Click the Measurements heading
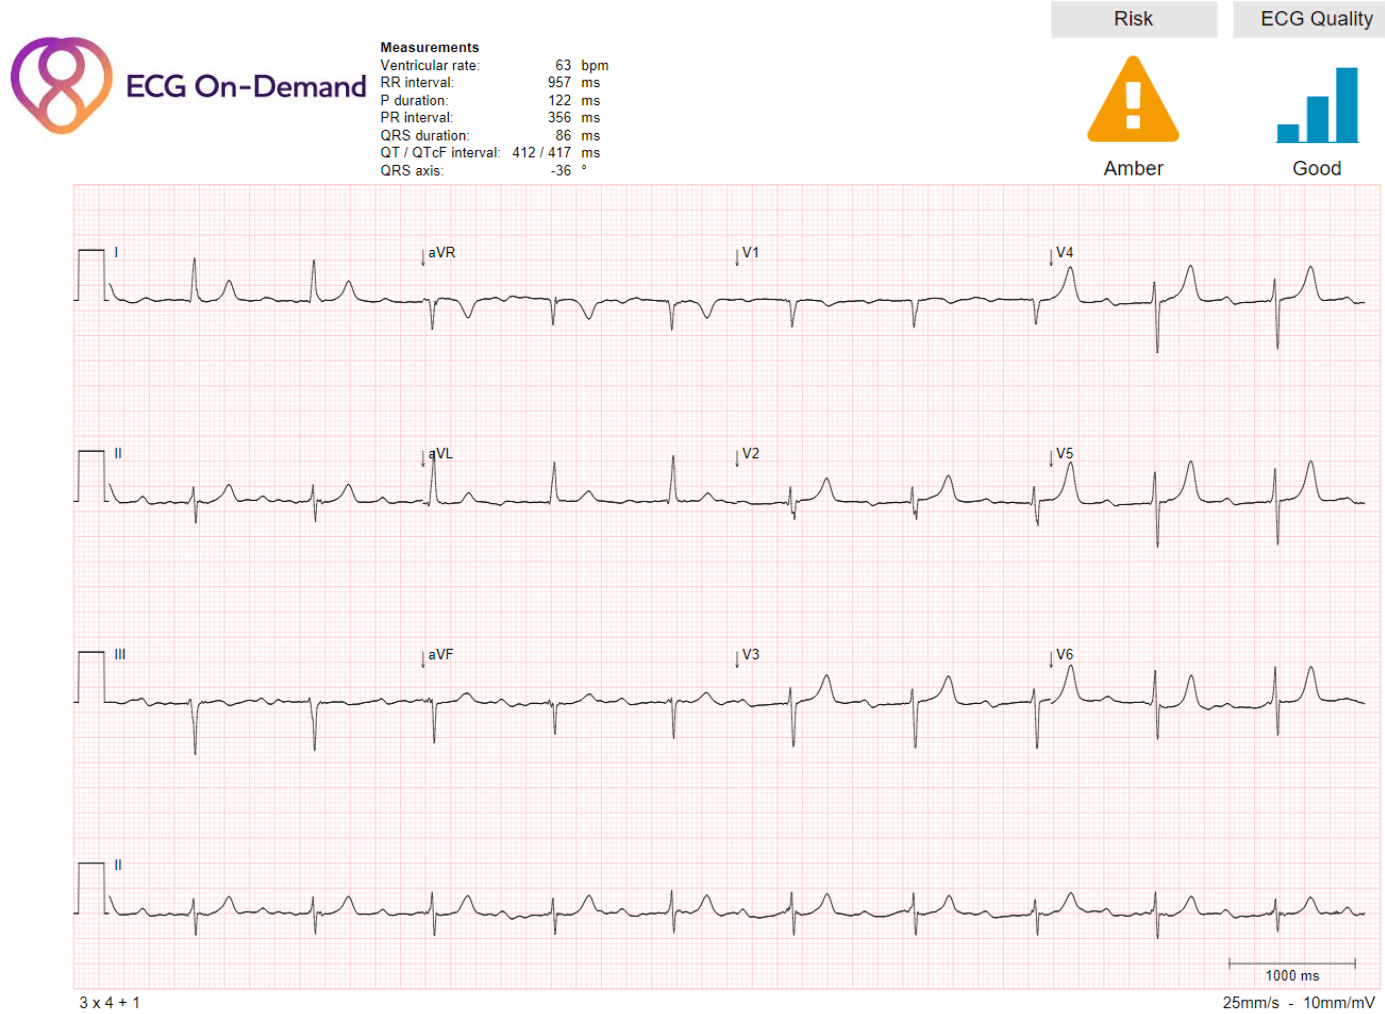Viewport: 1385px width, 1014px height. point(429,47)
